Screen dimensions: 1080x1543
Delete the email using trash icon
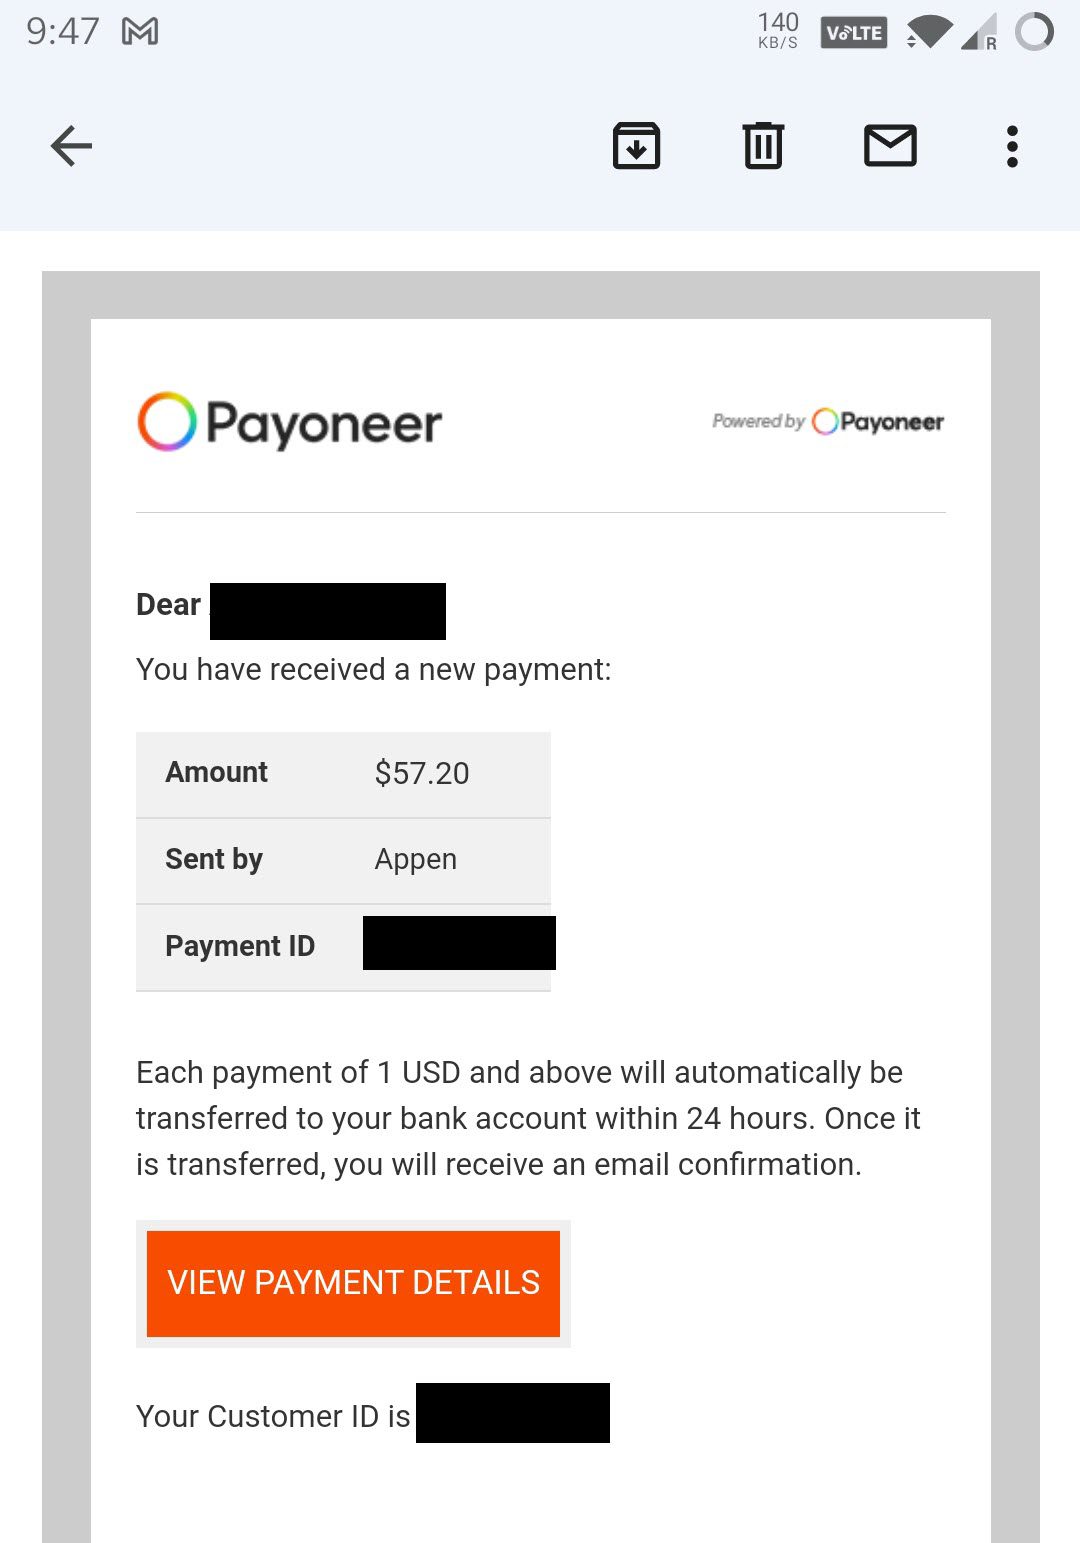(x=763, y=145)
